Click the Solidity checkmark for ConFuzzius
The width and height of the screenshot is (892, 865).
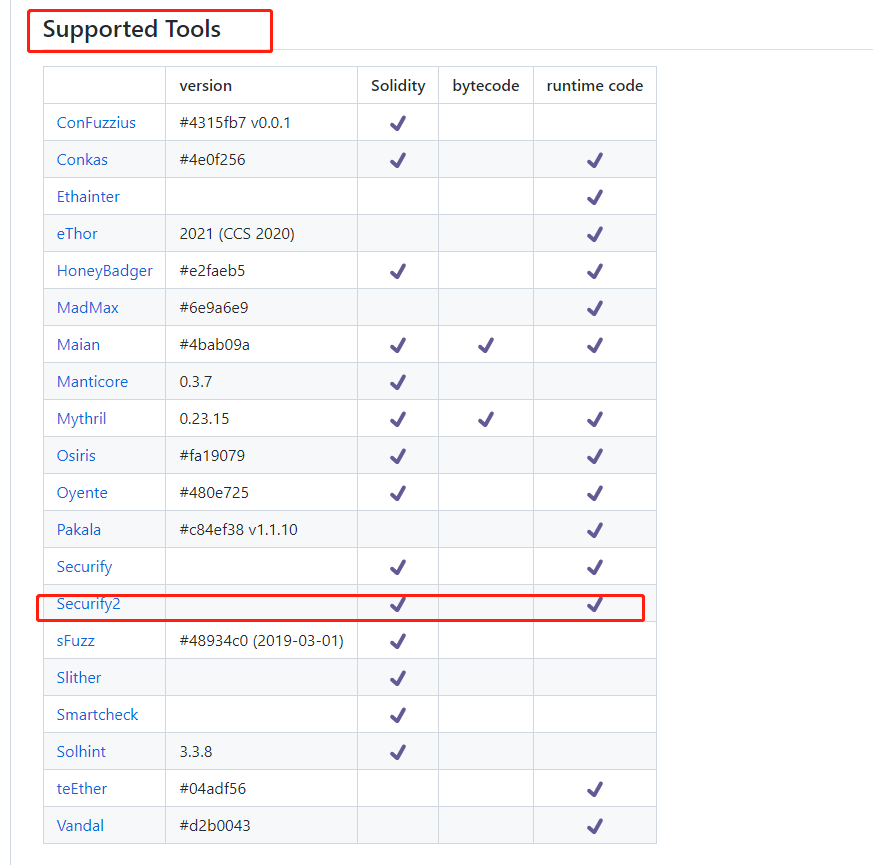(397, 122)
